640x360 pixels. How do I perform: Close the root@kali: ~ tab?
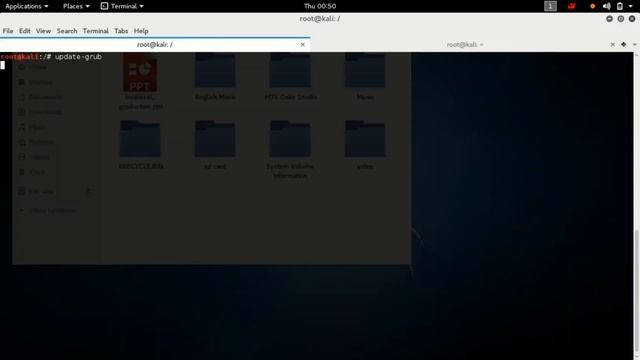tap(613, 44)
